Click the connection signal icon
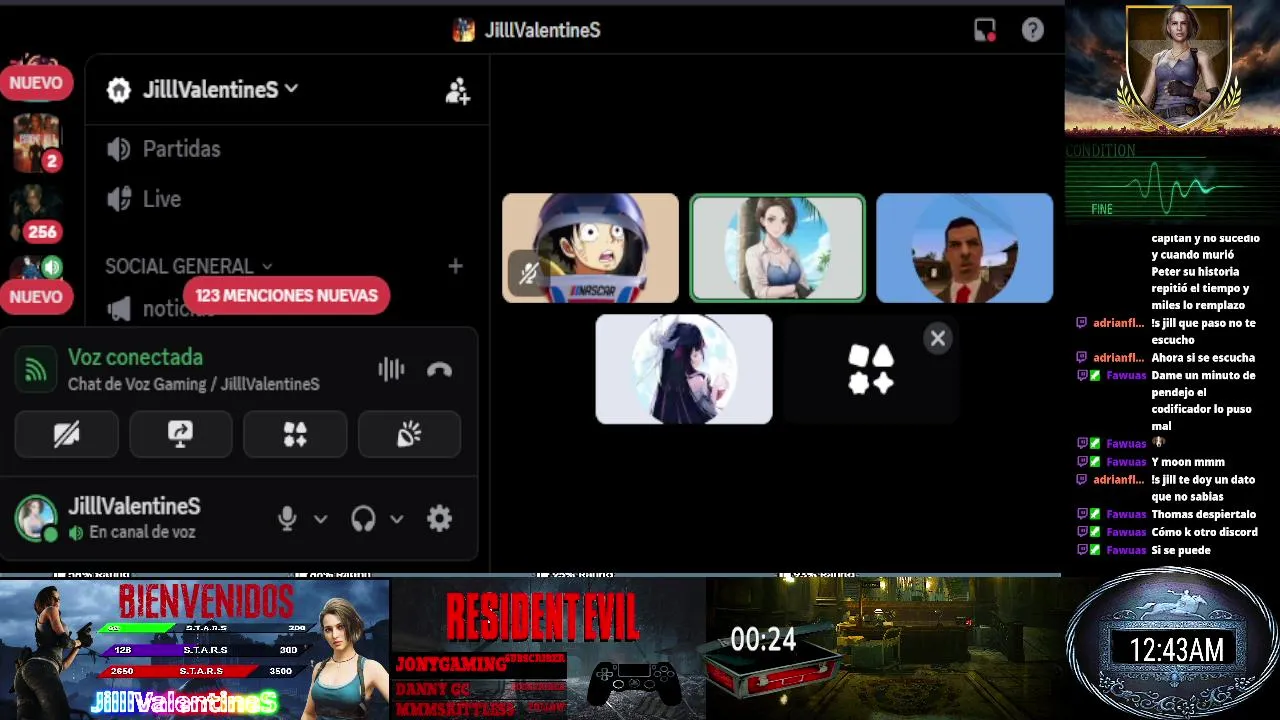 (35, 370)
